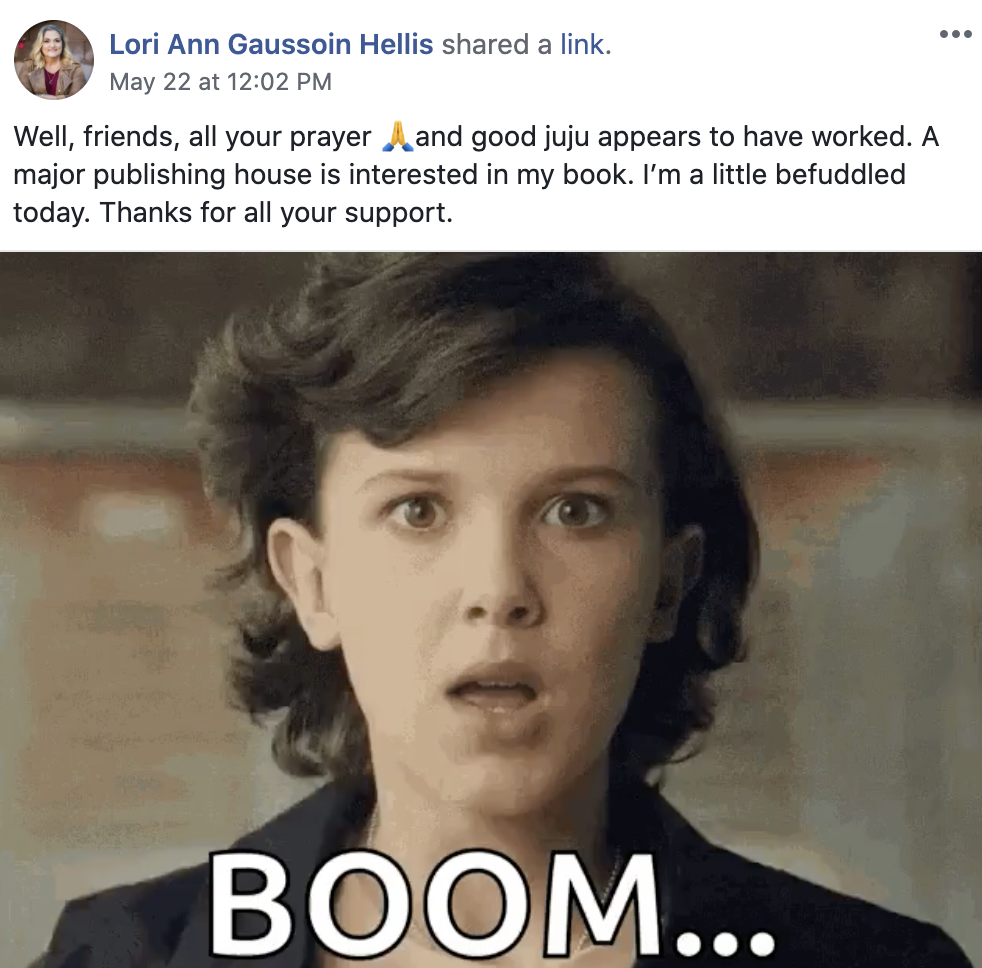The image size is (982, 968).
Task: Open the shared GIF image
Action: click(x=491, y=610)
